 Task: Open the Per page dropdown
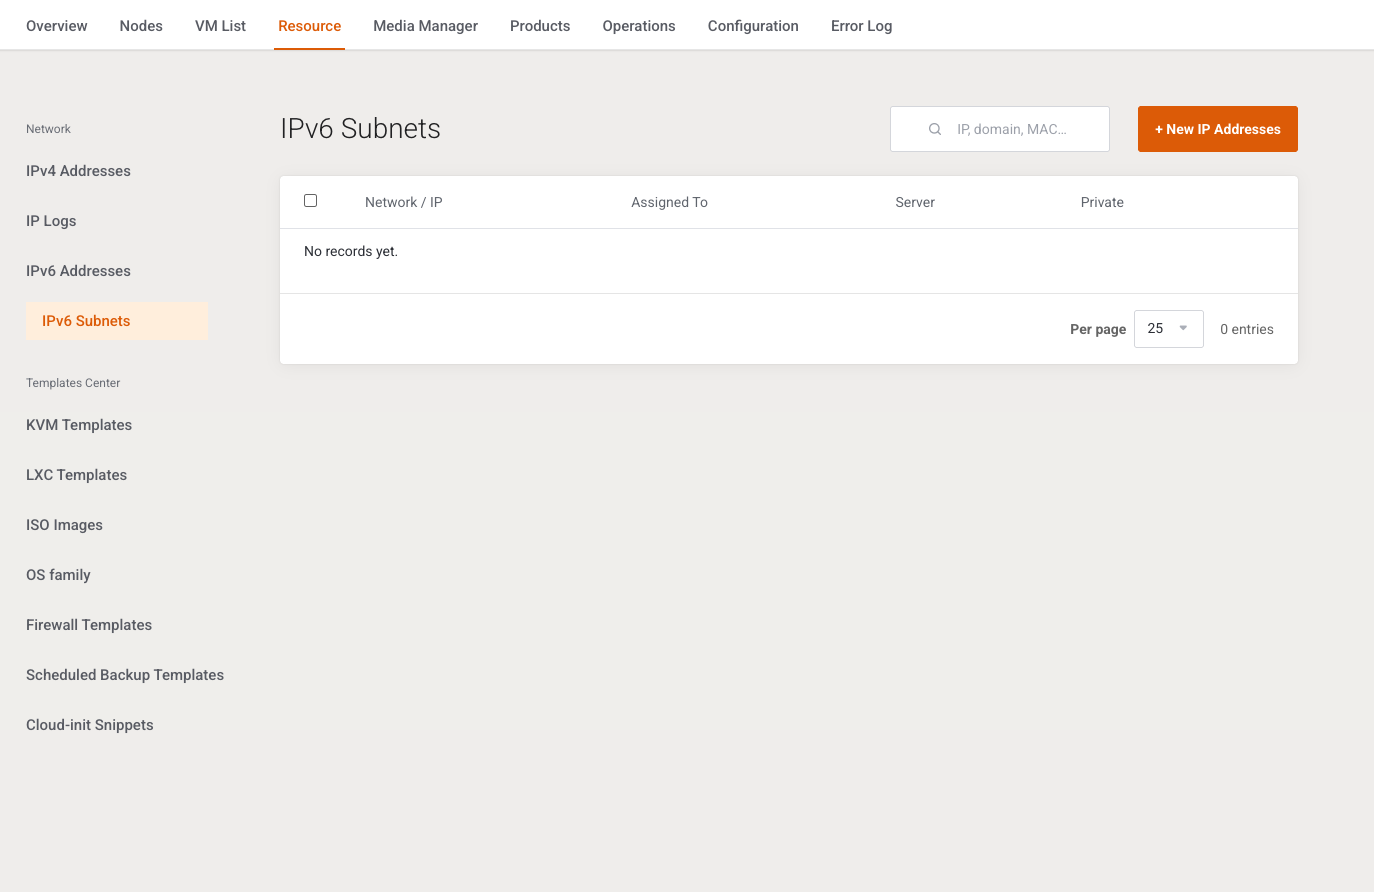[1168, 328]
